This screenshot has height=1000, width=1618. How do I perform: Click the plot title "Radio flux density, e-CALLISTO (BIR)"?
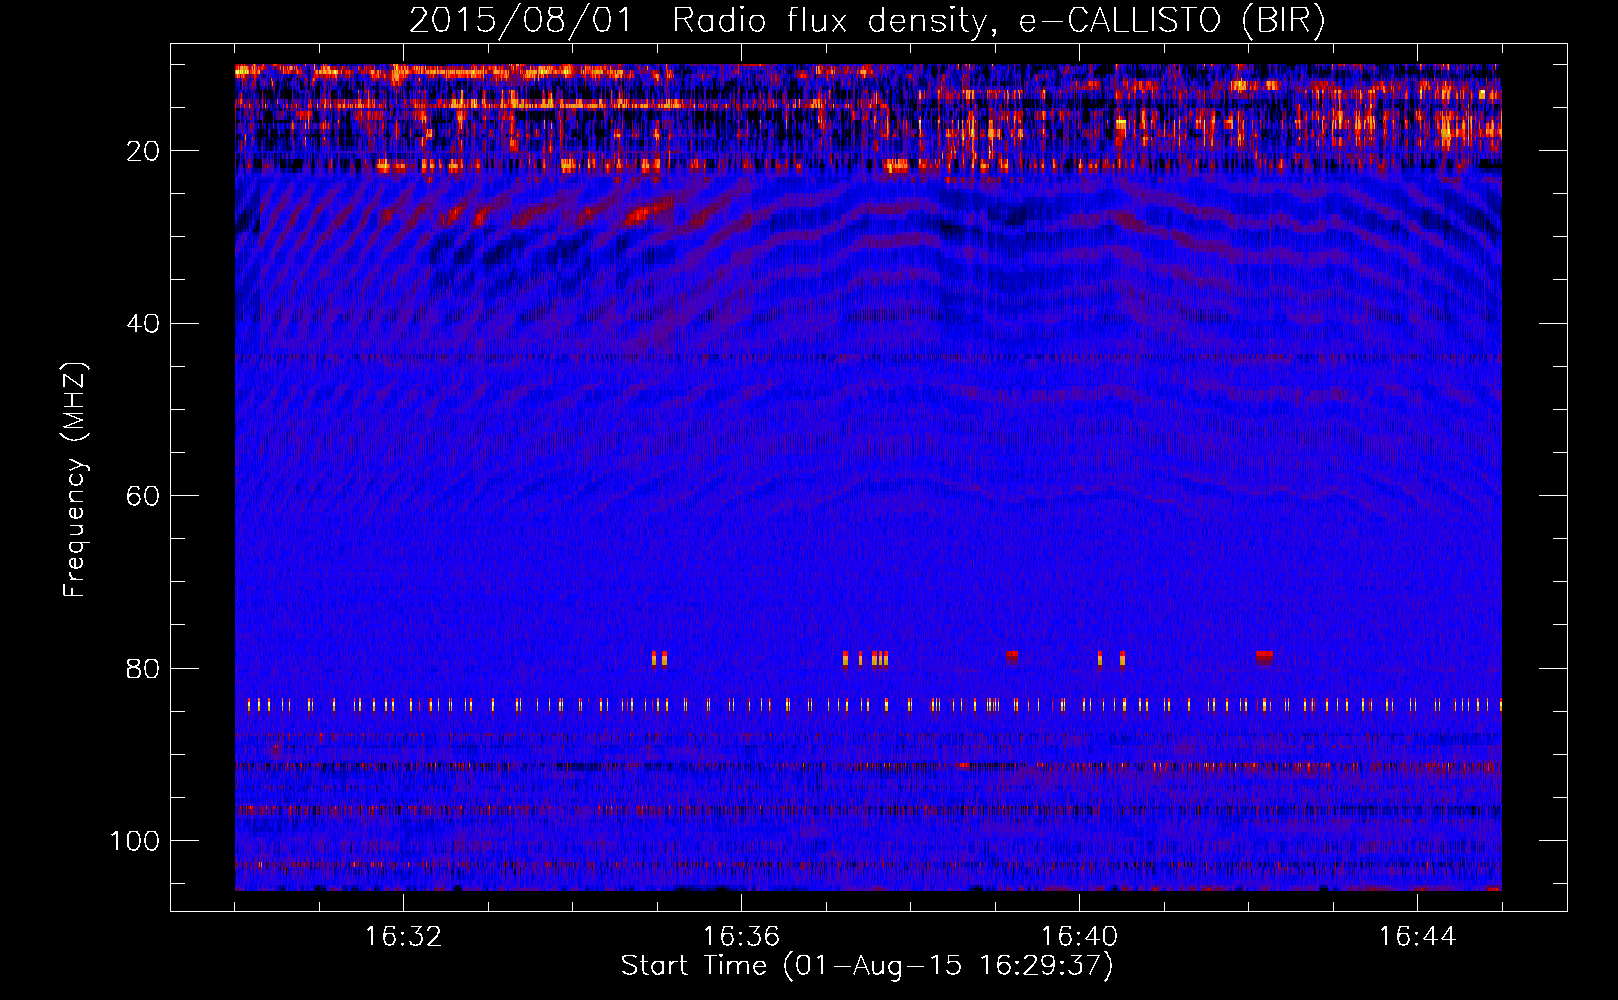tap(999, 21)
